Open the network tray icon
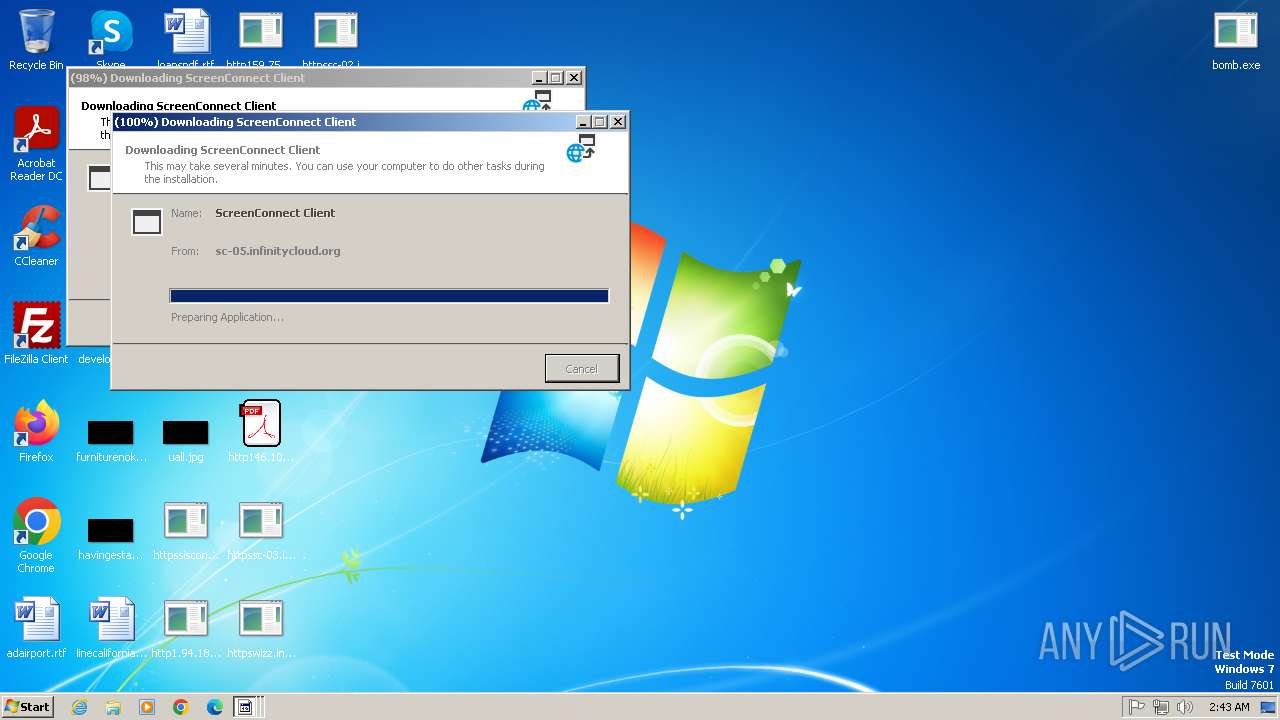1280x720 pixels. click(x=1161, y=707)
